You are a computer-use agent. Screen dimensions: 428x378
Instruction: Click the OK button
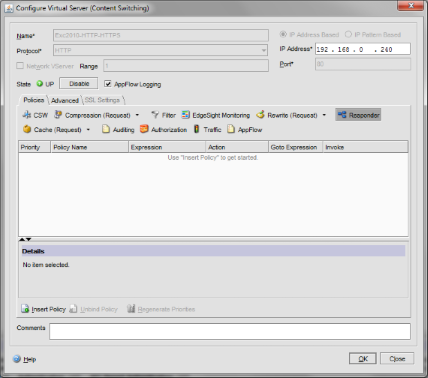coord(363,359)
